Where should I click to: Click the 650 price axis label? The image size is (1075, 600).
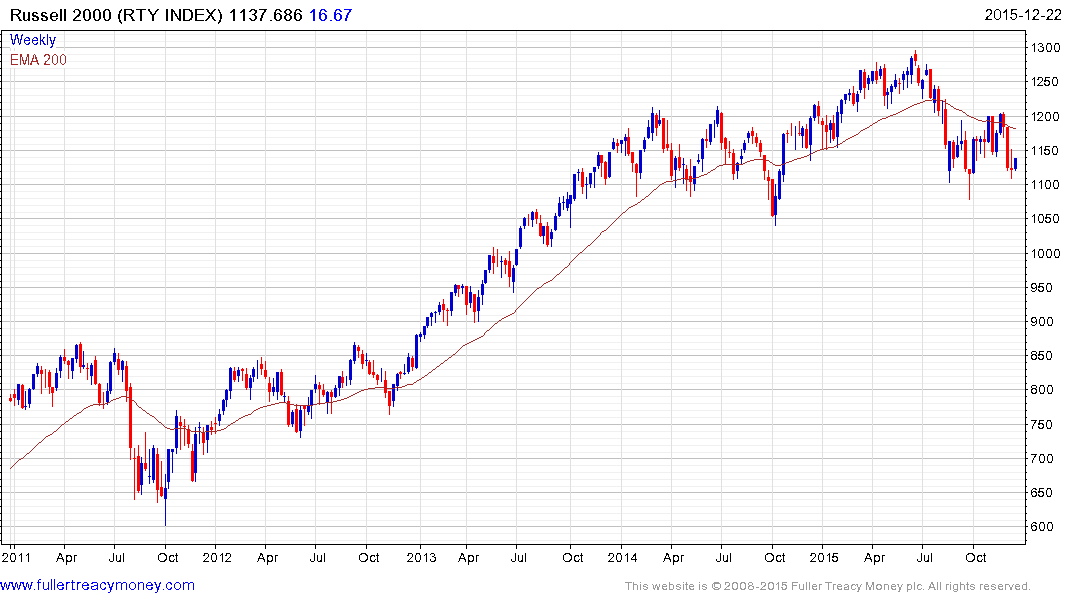pyautogui.click(x=1043, y=493)
